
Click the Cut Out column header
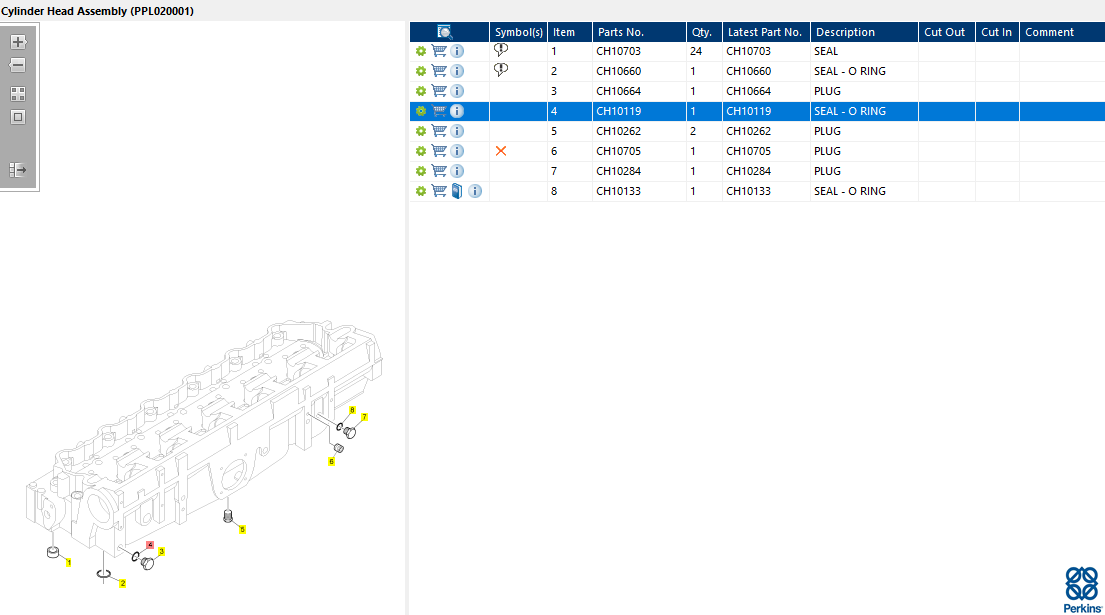pyautogui.click(x=946, y=32)
